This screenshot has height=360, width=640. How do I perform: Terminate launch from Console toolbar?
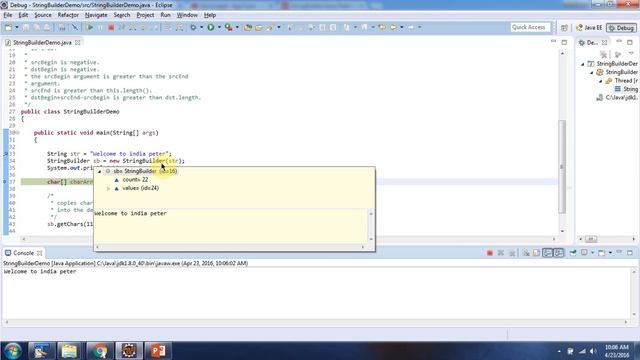490,253
